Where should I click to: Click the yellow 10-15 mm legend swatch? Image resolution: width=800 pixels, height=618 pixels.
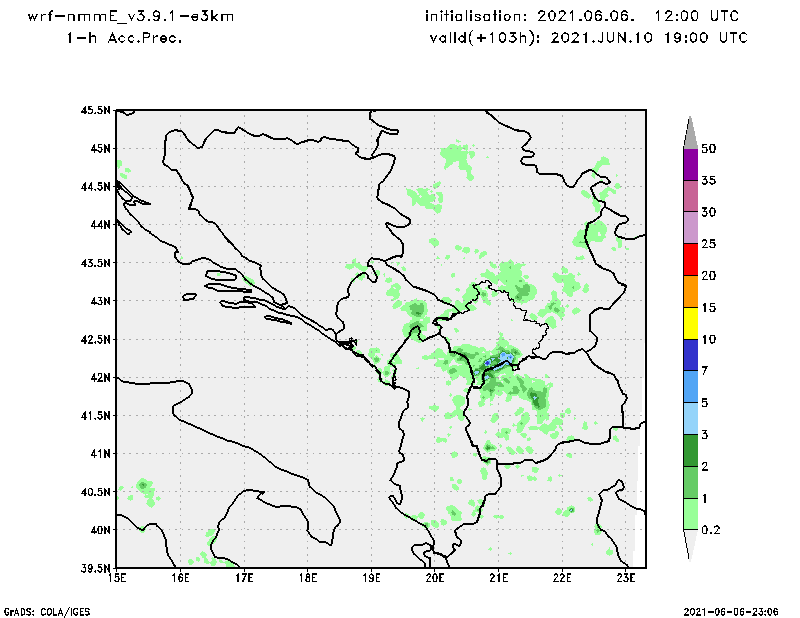[690, 323]
